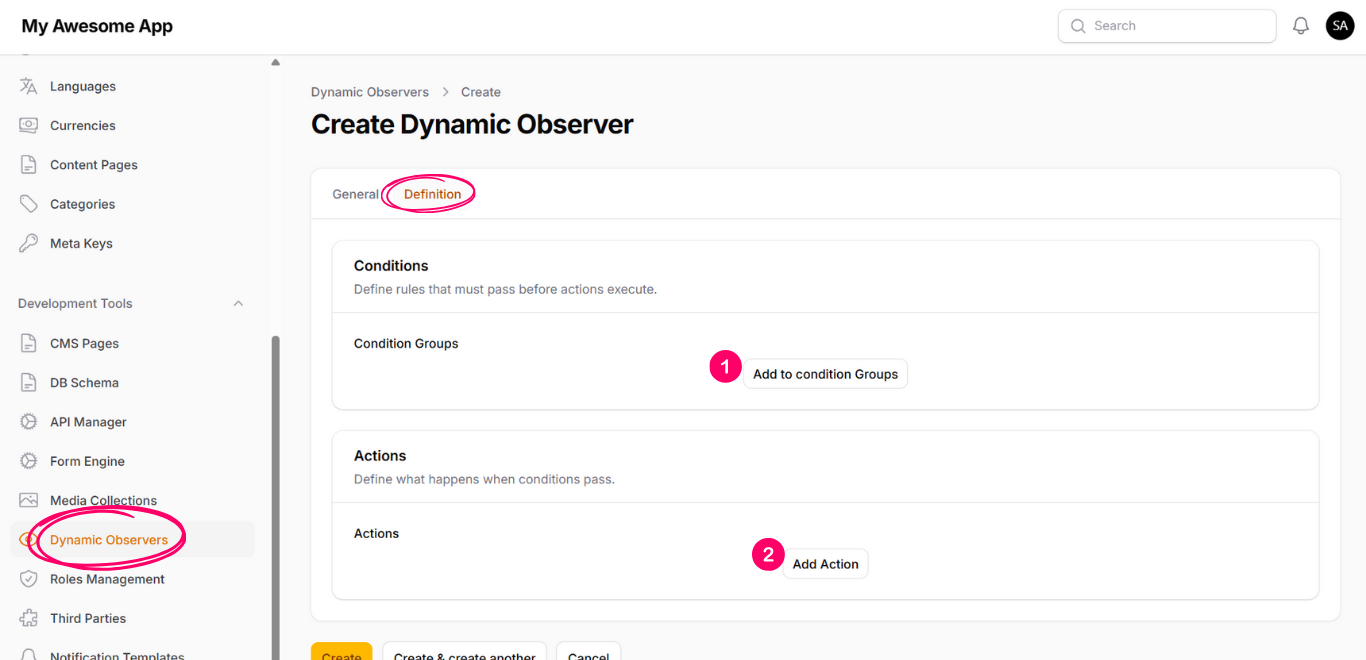Switch to the General tab
This screenshot has width=1366, height=660.
point(355,194)
